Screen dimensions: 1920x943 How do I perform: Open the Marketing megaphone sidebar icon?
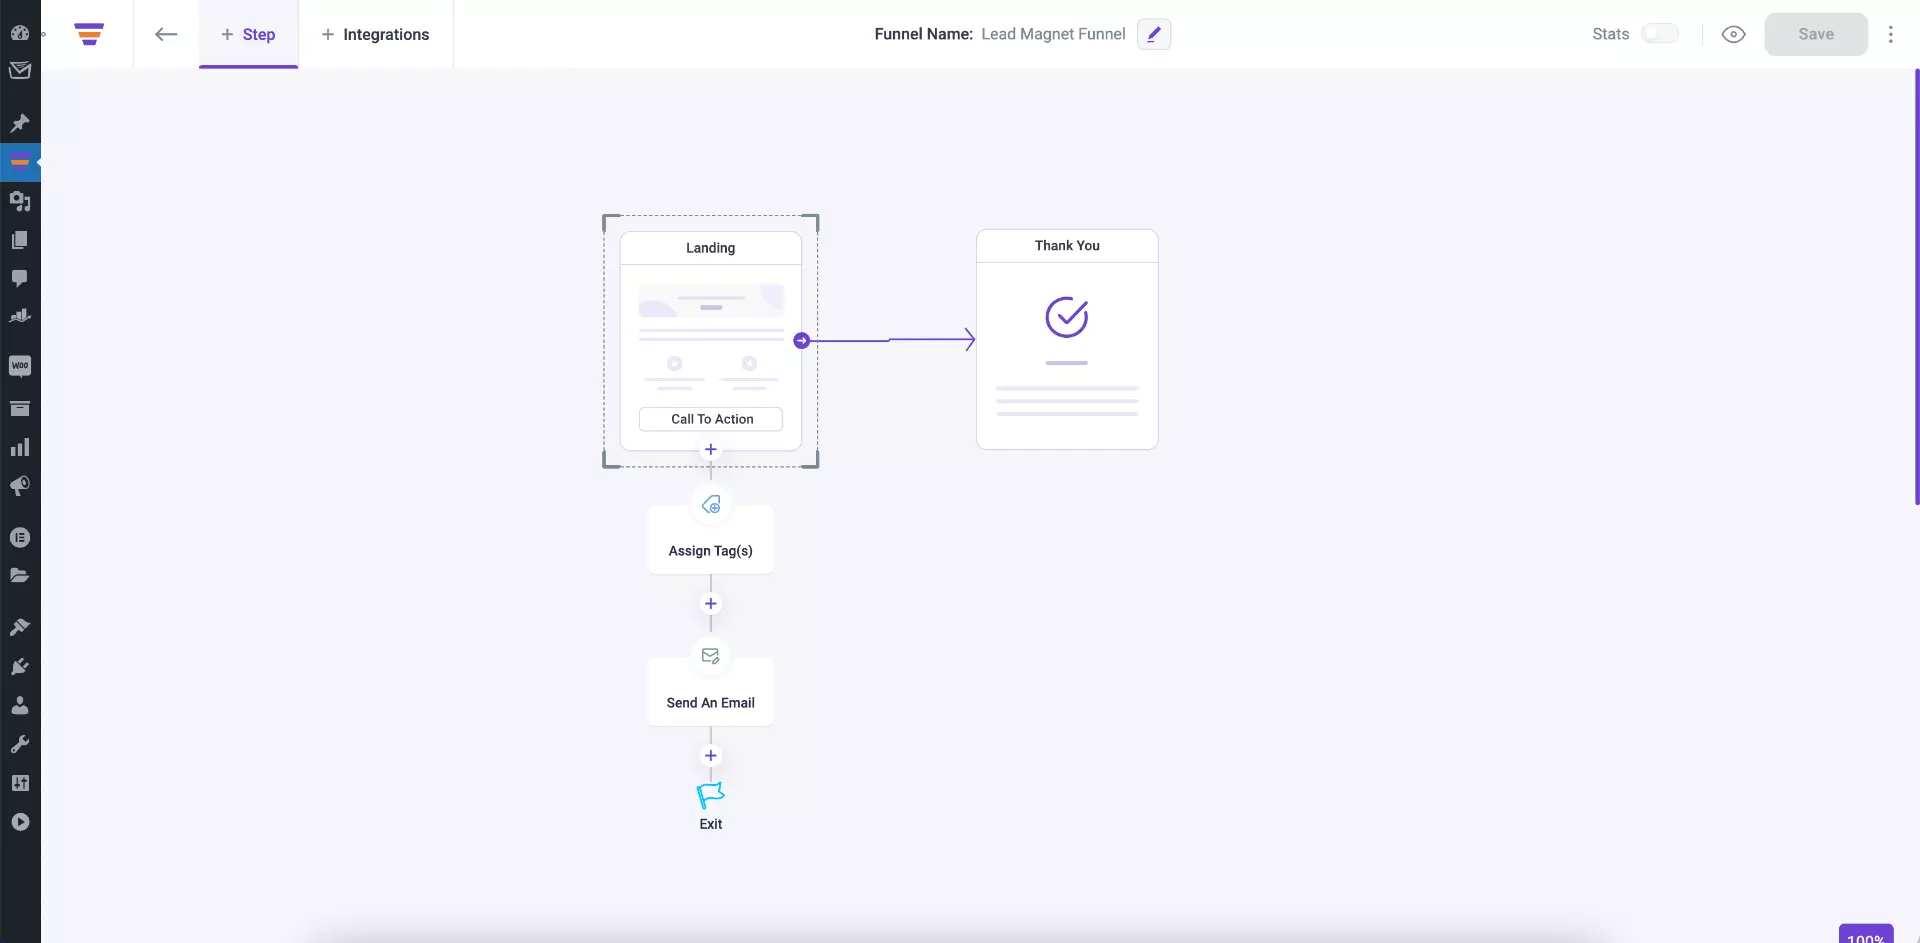coord(20,486)
